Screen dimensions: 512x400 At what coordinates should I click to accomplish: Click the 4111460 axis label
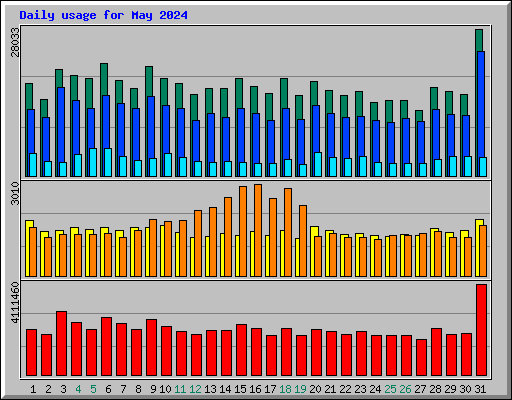click(15, 303)
